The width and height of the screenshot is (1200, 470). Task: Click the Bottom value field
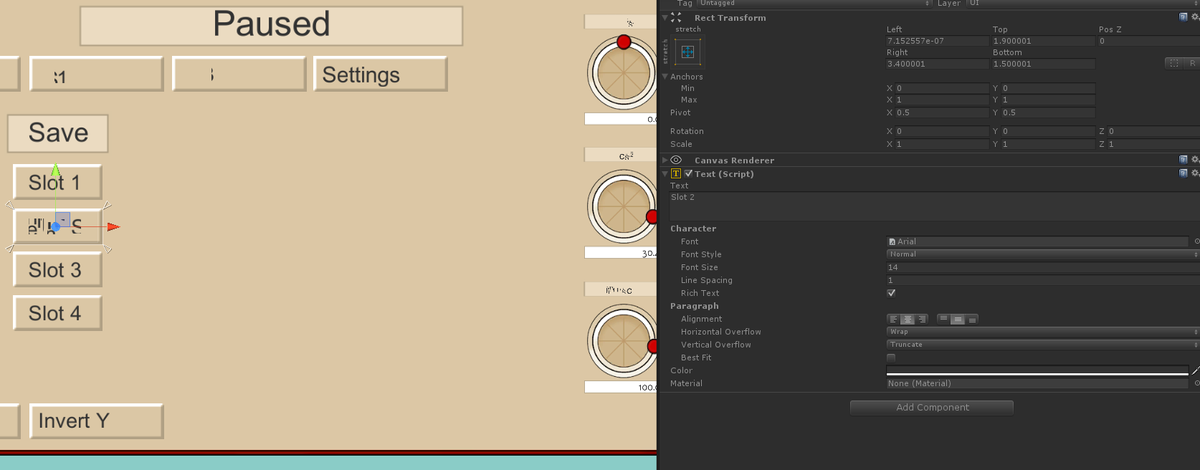(x=1043, y=64)
